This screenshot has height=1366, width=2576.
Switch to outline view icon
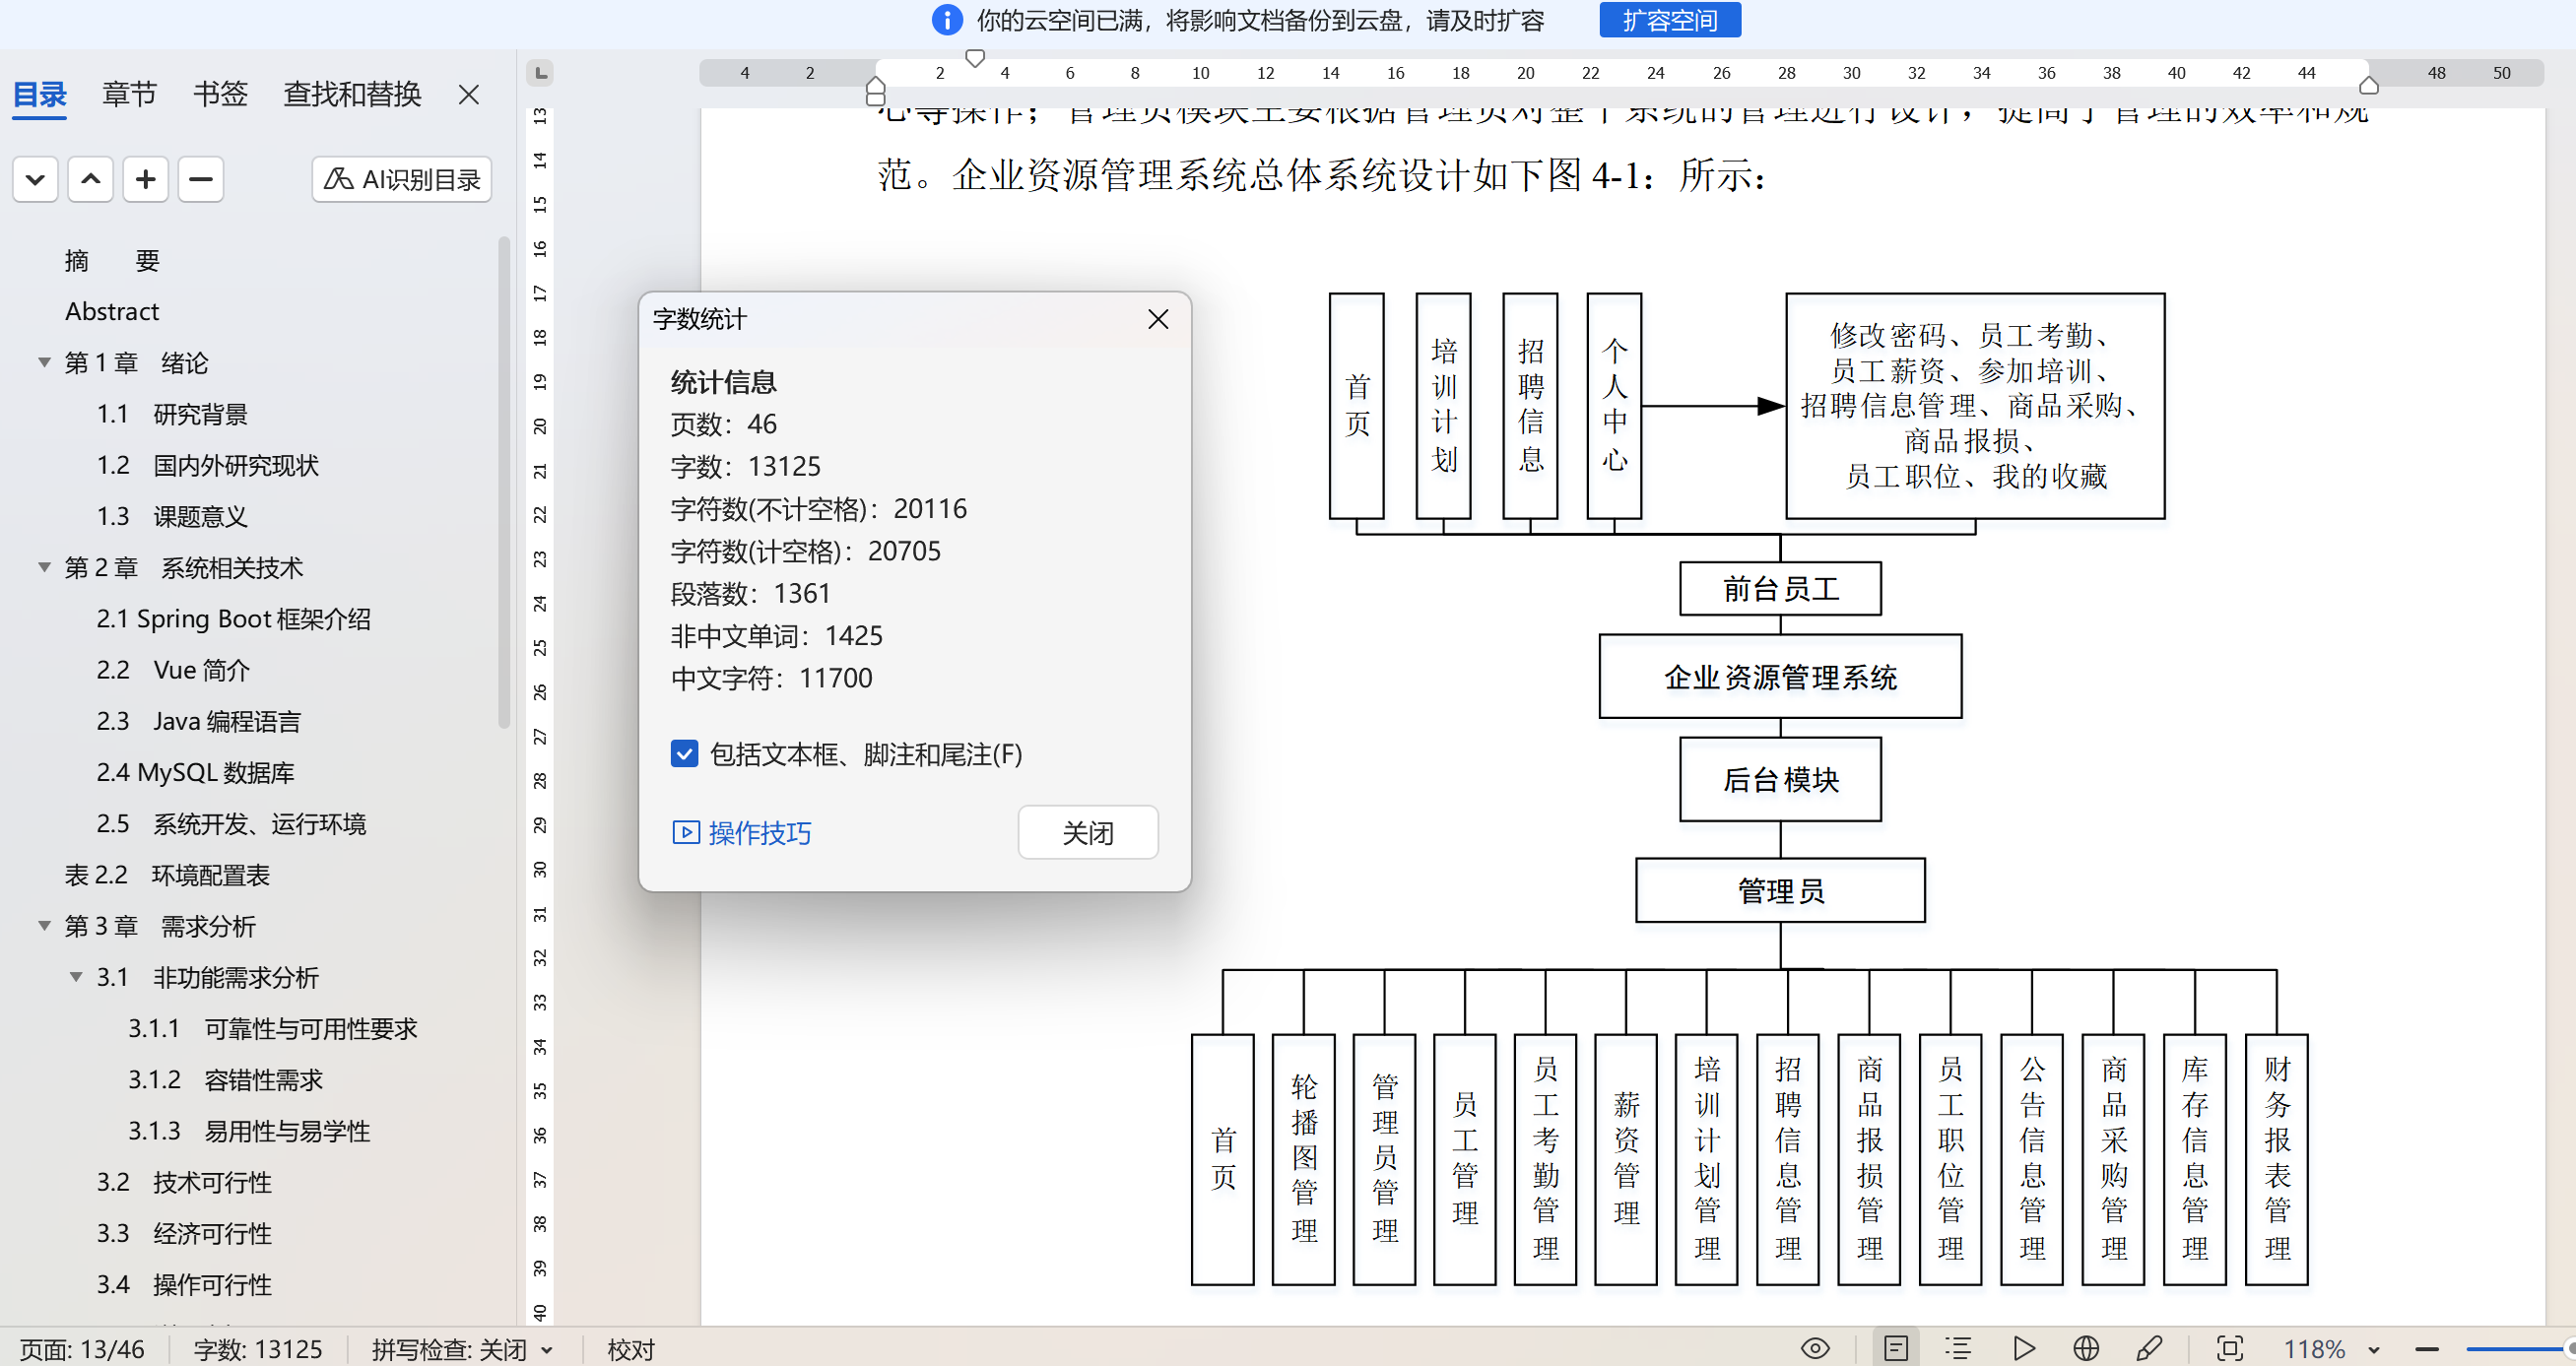1958,1349
